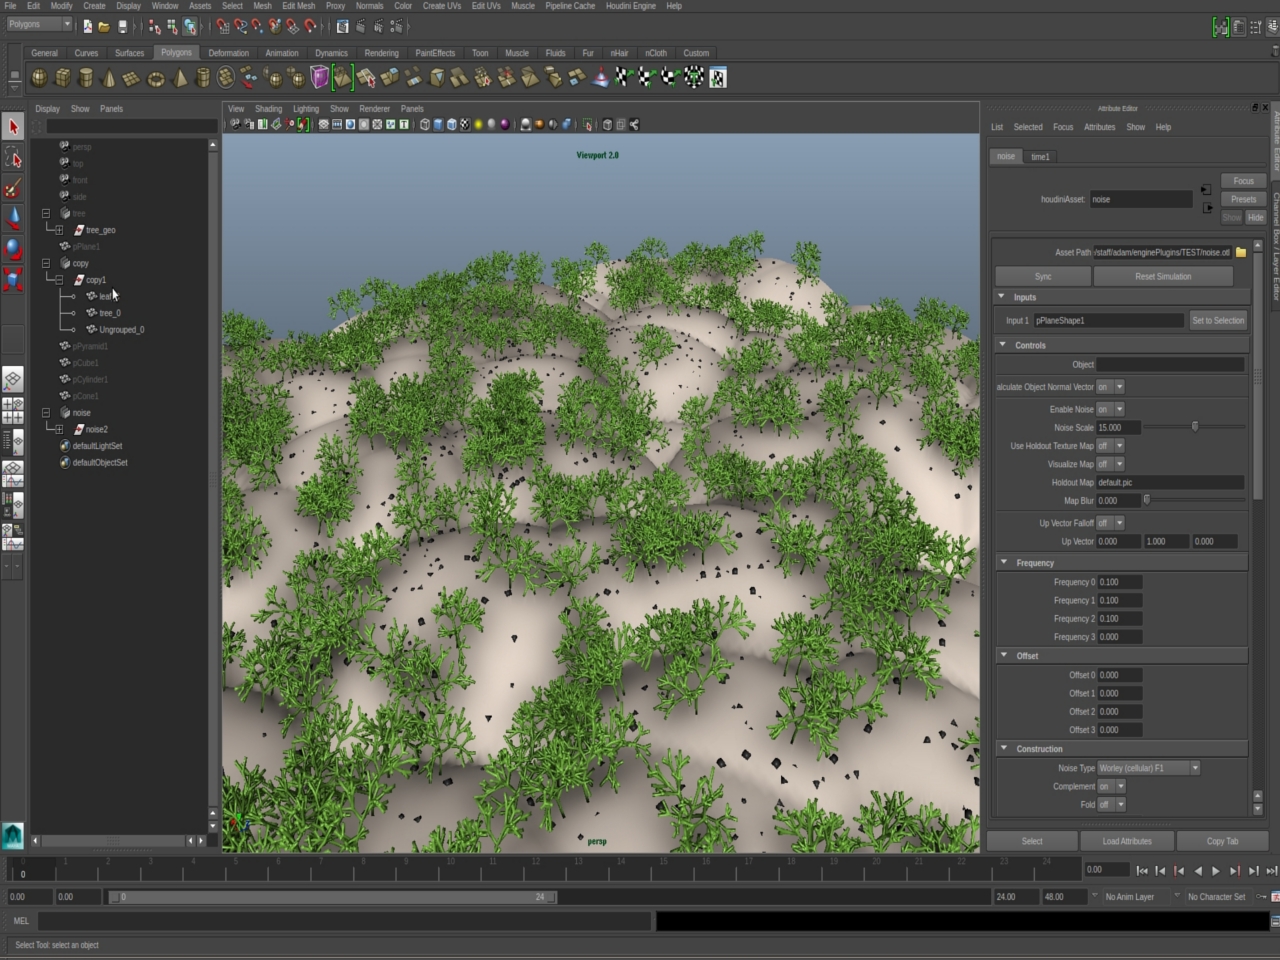The image size is (1280, 960).
Task: Open the Pipeline Cache menu
Action: [x=570, y=6]
